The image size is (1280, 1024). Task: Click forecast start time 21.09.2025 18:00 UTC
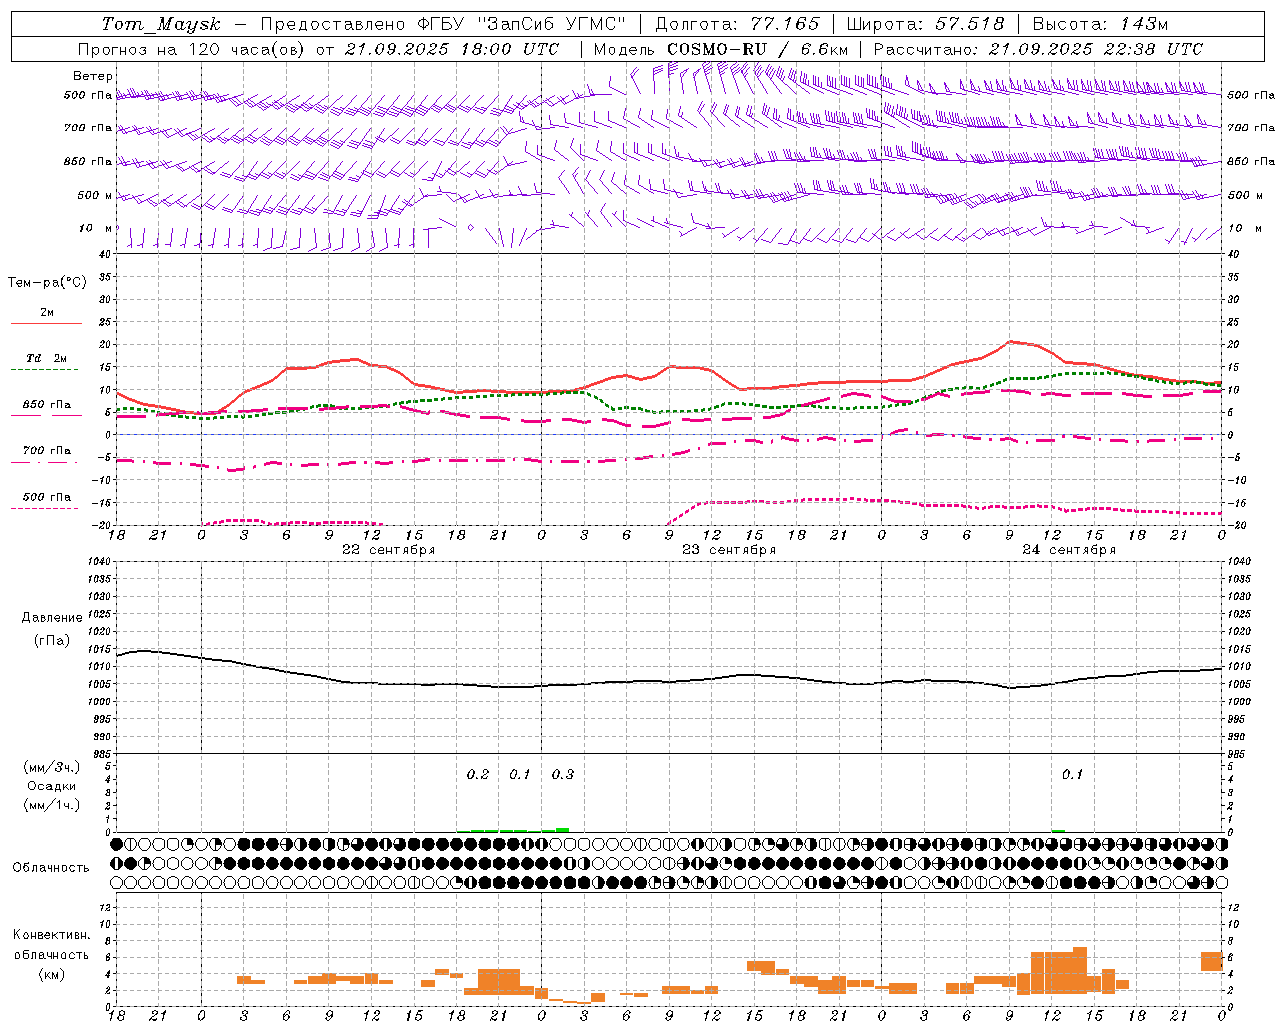[451, 49]
